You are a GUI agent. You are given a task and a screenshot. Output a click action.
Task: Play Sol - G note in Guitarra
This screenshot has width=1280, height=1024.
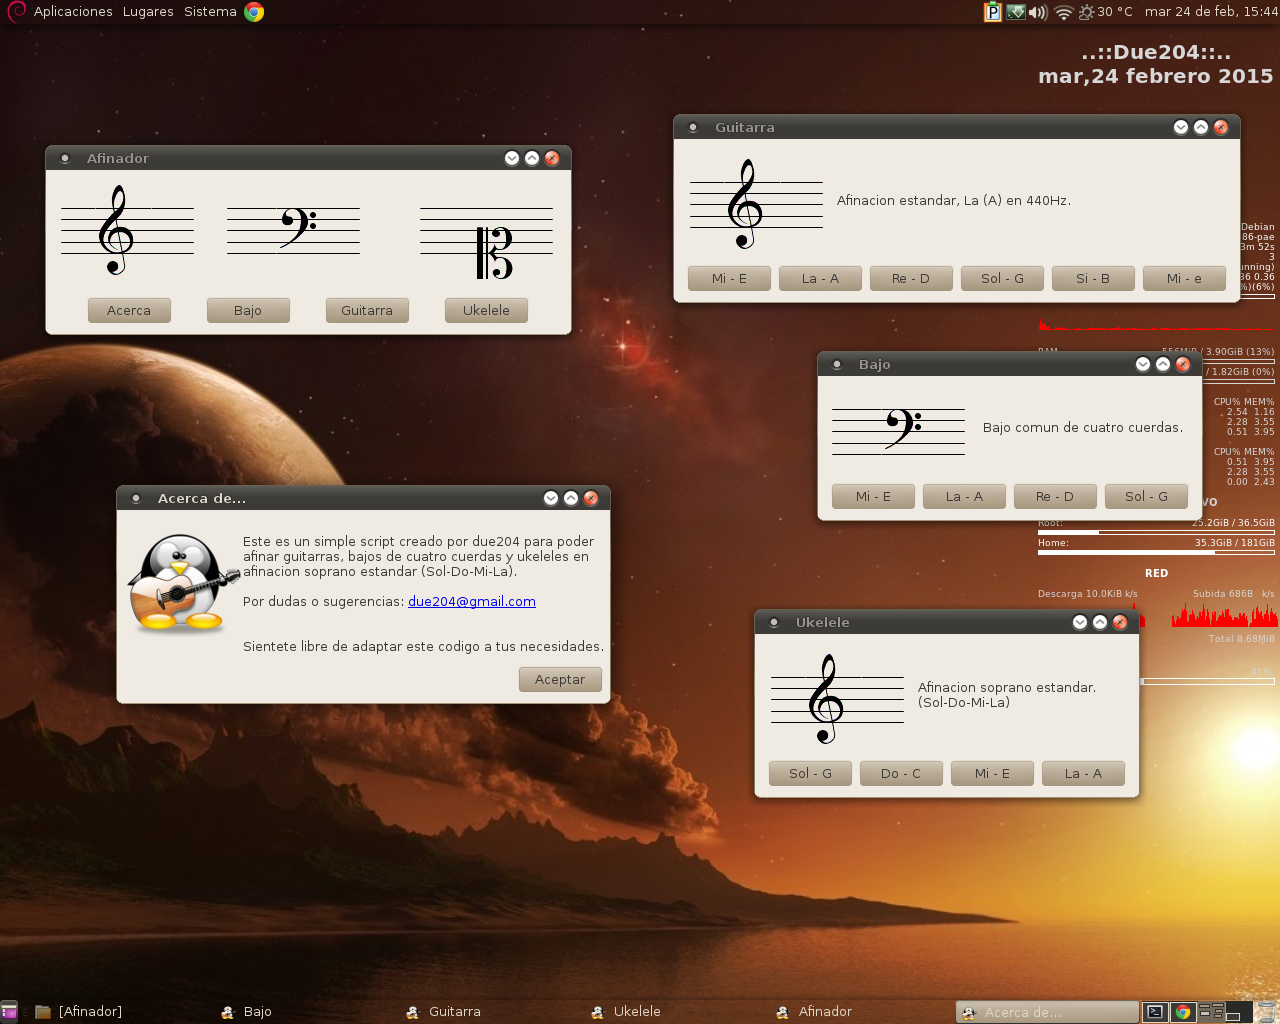(x=1002, y=278)
